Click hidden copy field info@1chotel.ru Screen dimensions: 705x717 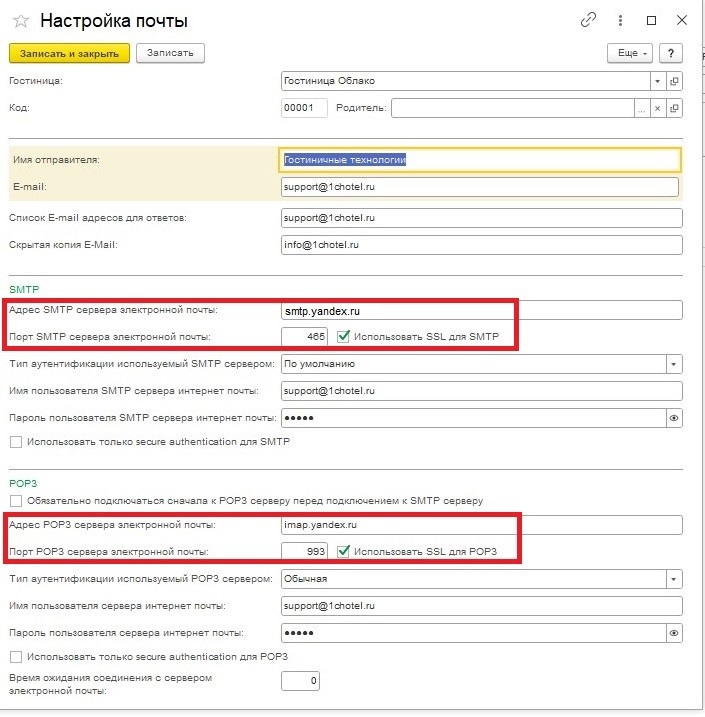point(481,245)
